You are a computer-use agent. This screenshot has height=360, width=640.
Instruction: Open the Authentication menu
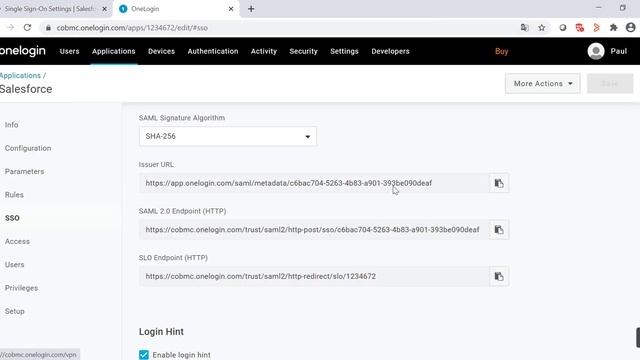(x=213, y=51)
